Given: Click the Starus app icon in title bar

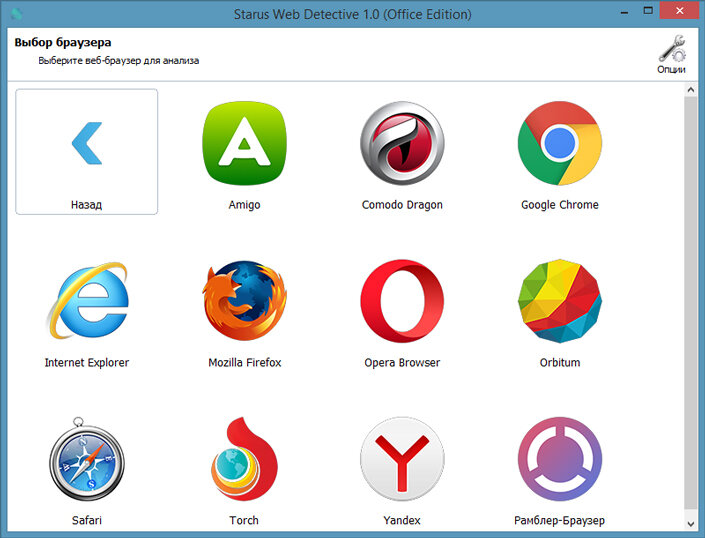Looking at the screenshot, I should 17,14.
